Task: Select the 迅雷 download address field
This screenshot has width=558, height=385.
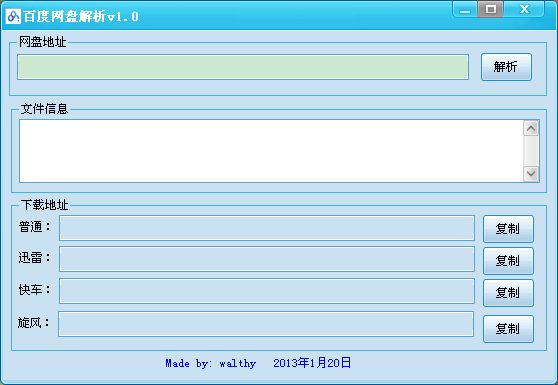Action: click(267, 259)
